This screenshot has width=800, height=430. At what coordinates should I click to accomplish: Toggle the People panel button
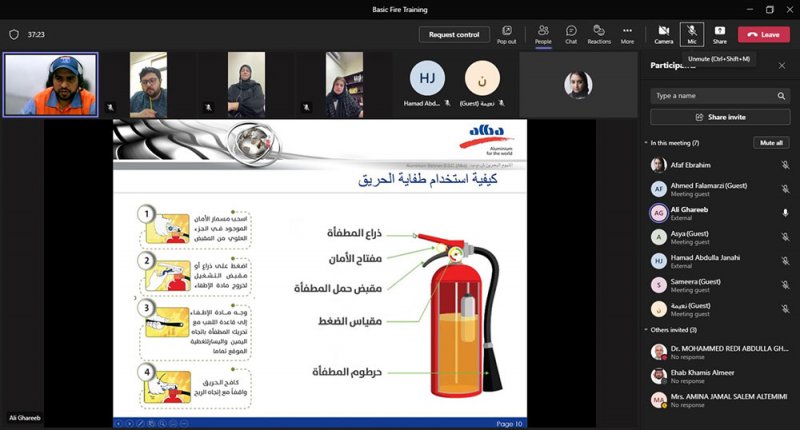[x=543, y=35]
